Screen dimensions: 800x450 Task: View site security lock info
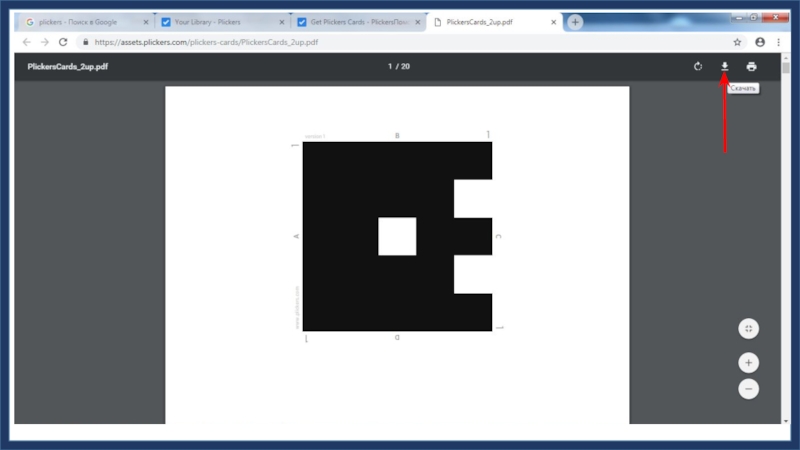(x=85, y=42)
